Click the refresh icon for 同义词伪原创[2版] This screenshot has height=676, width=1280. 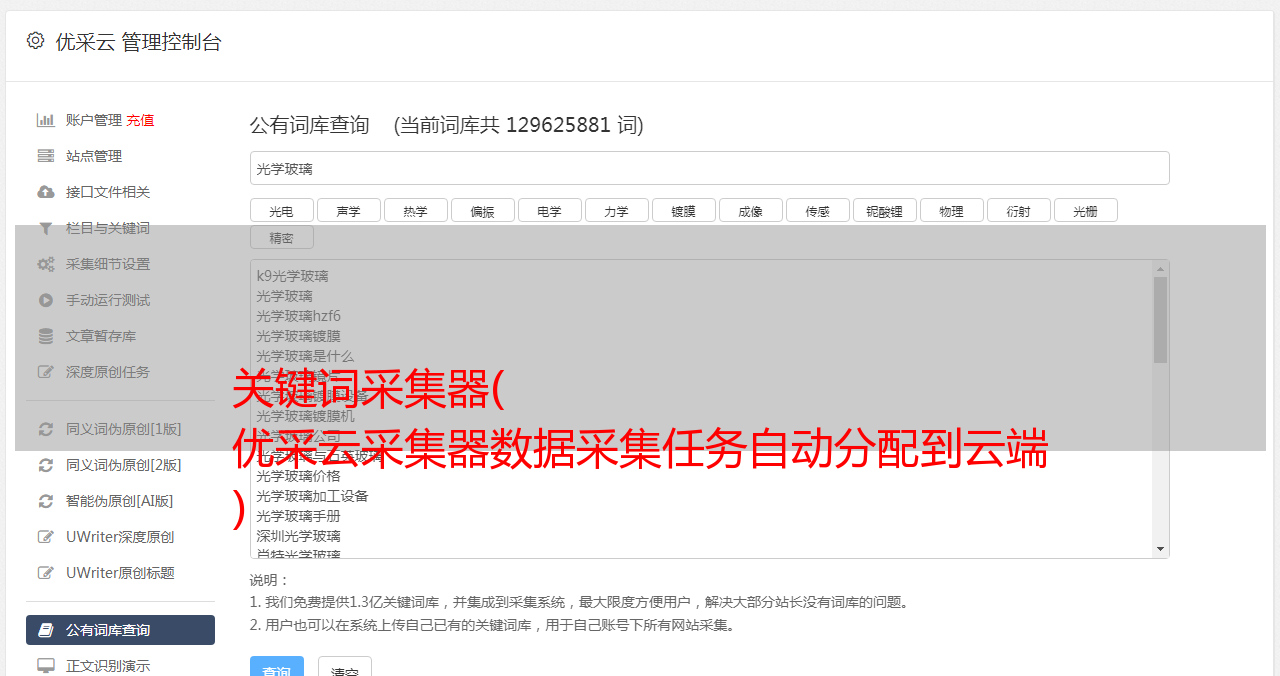coord(45,465)
